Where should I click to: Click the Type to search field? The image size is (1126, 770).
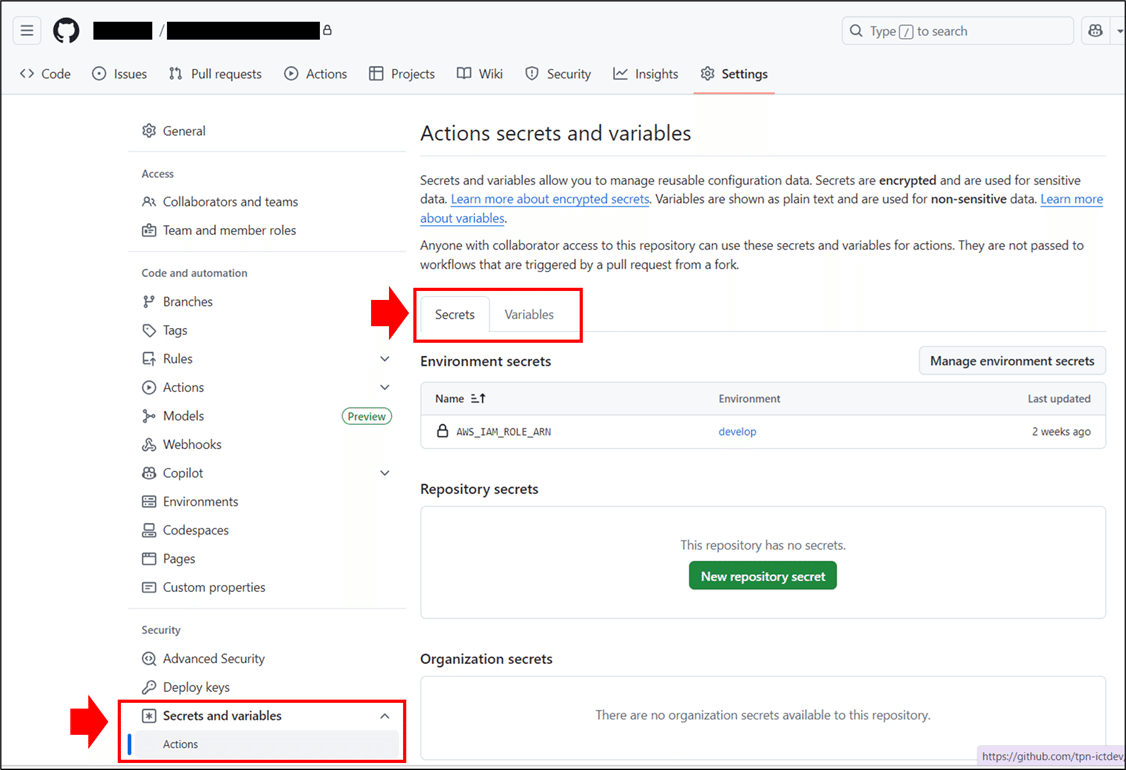click(x=955, y=30)
